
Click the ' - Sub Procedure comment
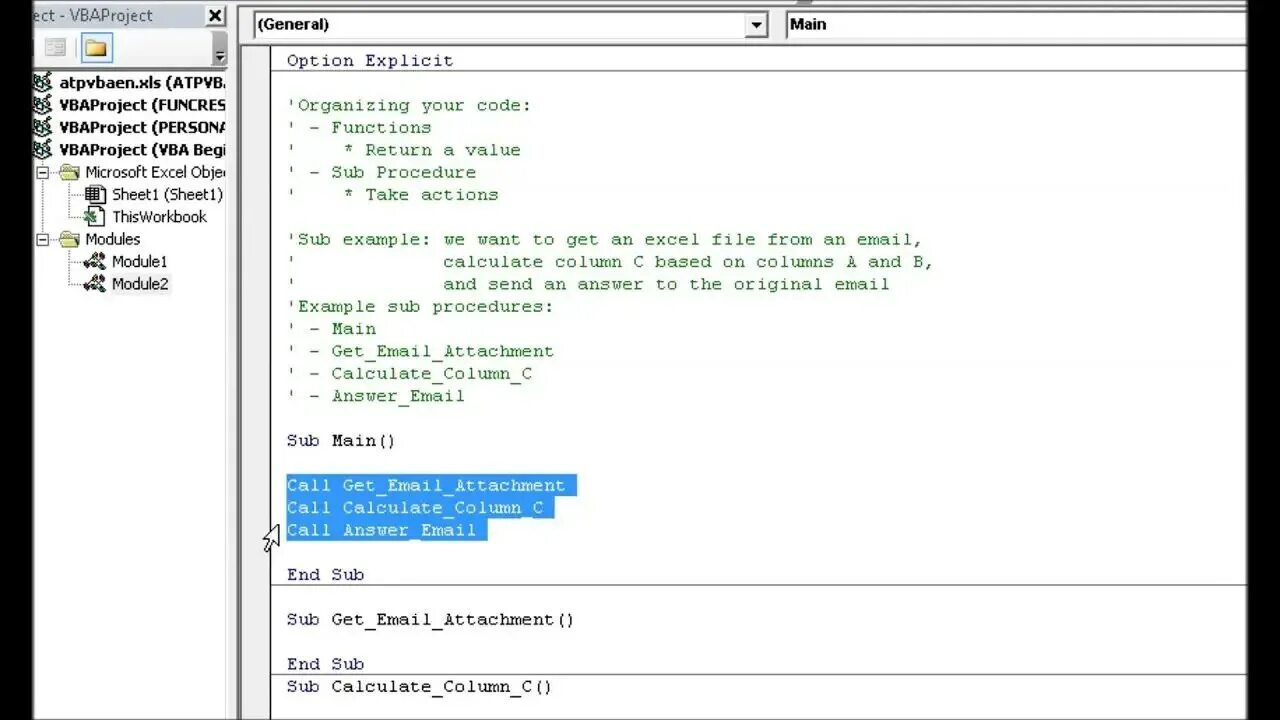pyautogui.click(x=381, y=172)
